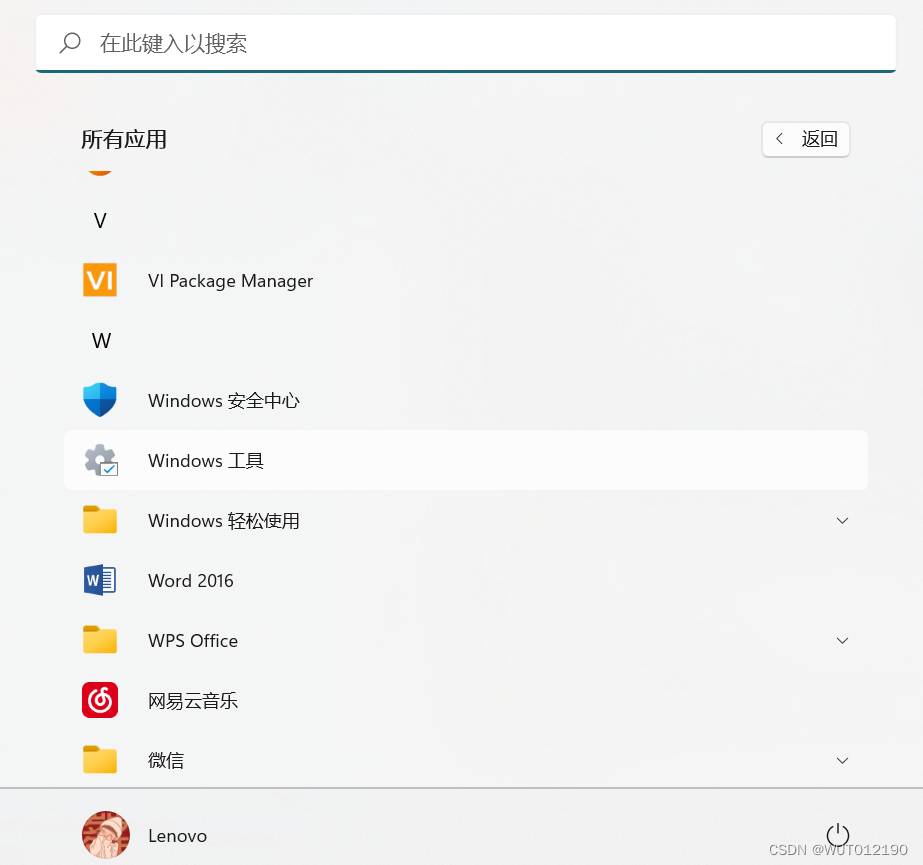The height and width of the screenshot is (865, 923).
Task: Click the Windows 轻松使用 label
Action: pos(224,521)
